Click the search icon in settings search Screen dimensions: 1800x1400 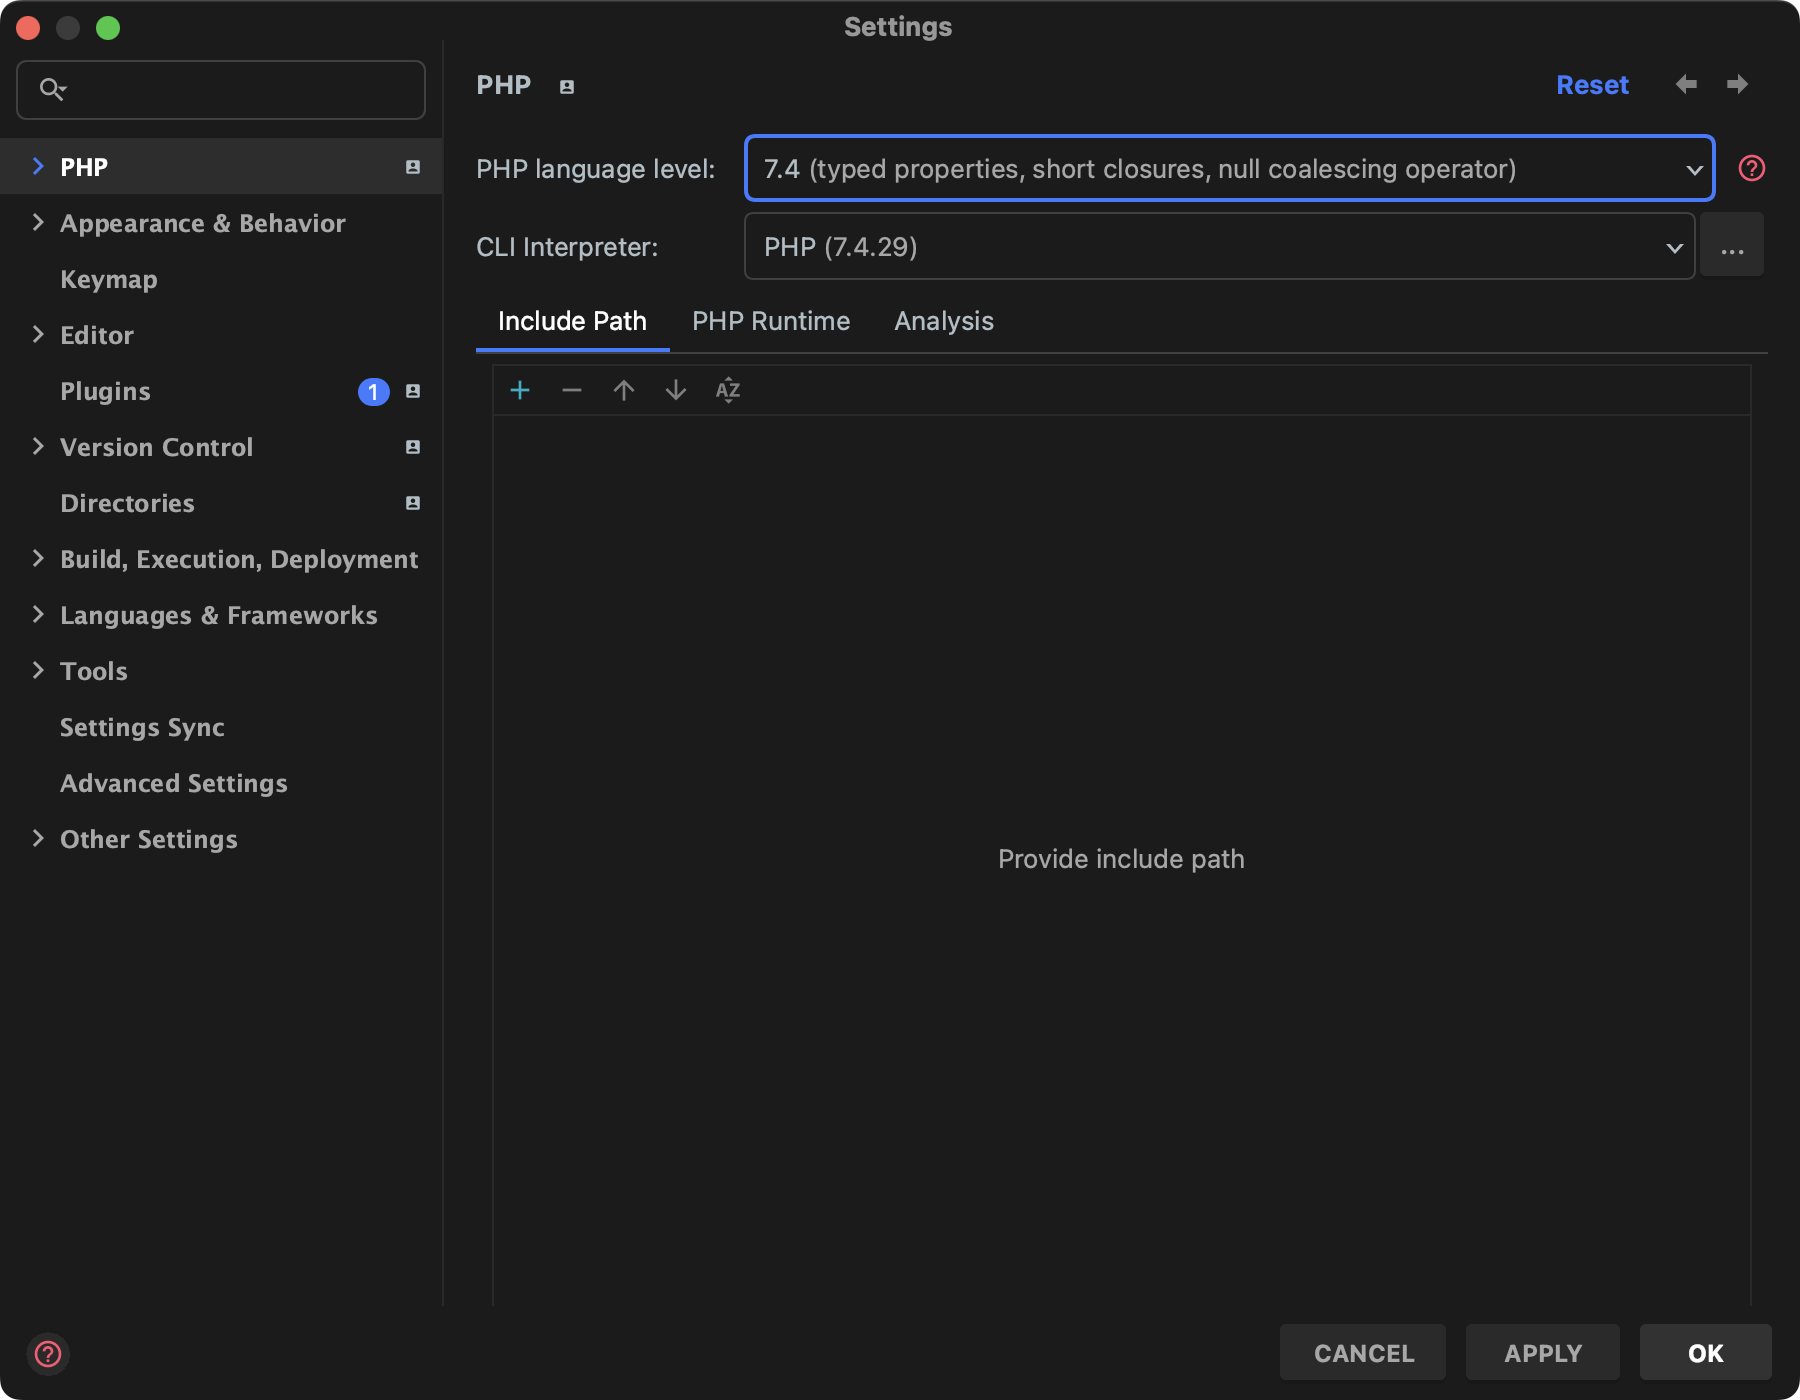[52, 90]
